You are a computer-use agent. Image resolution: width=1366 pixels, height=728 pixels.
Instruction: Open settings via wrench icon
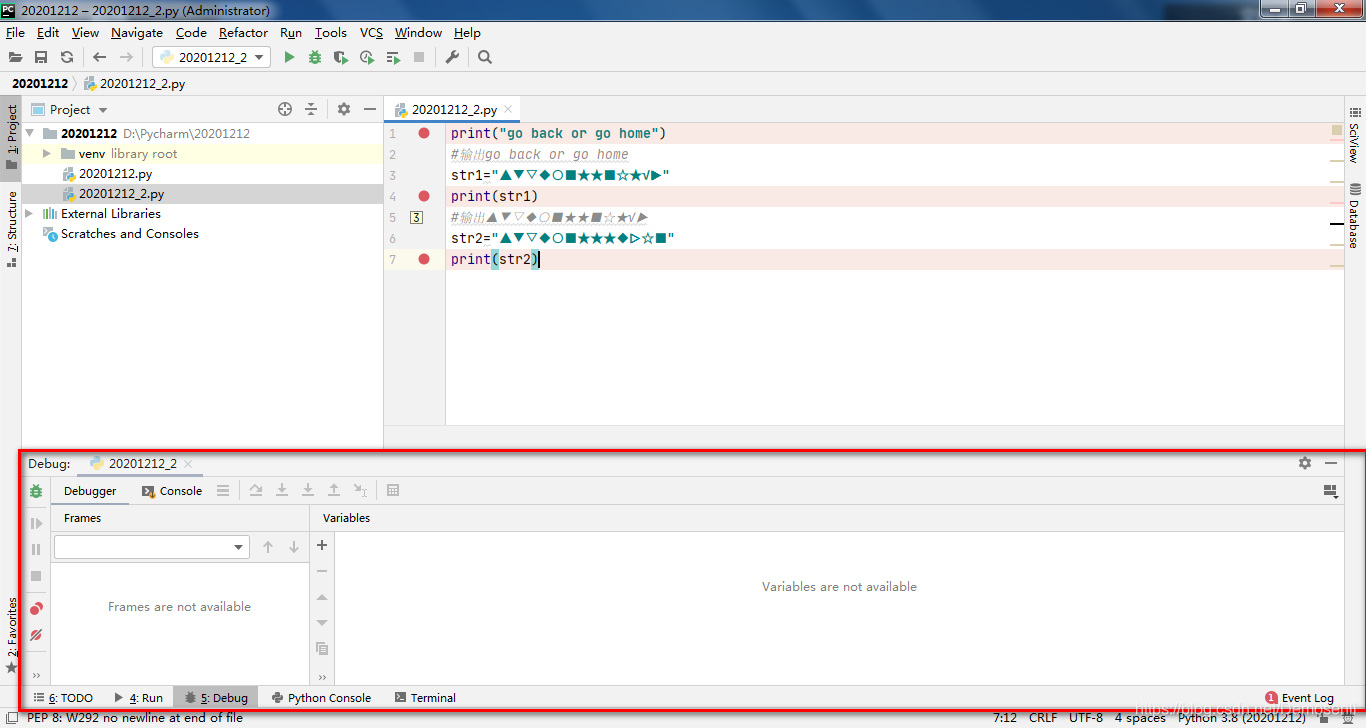[x=452, y=58]
